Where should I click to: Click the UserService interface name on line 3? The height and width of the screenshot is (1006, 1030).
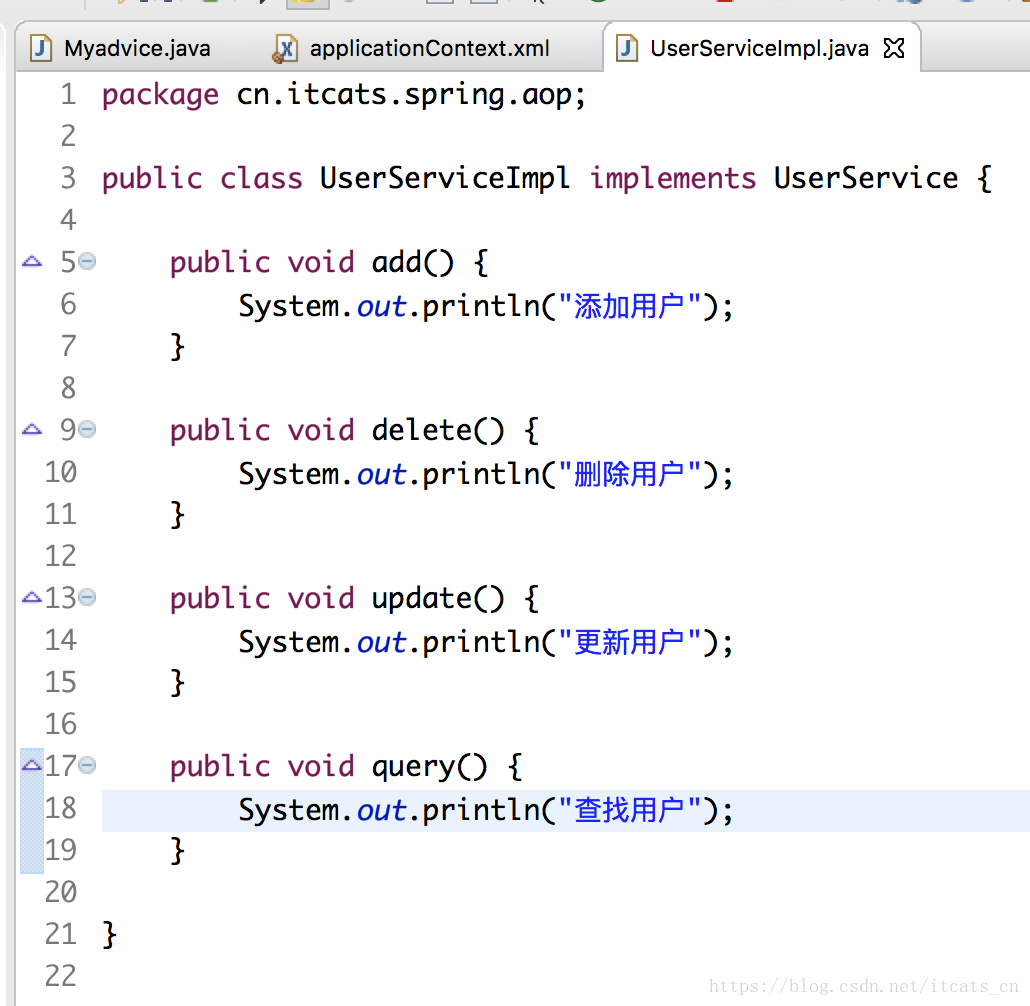[866, 179]
